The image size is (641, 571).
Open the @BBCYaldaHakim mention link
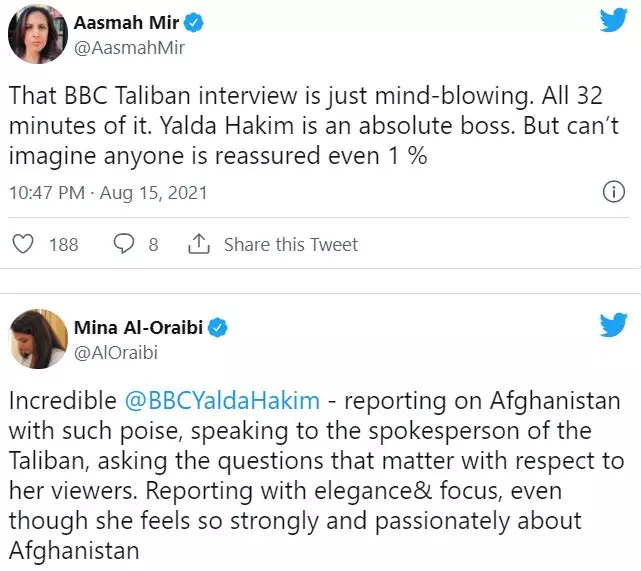[223, 401]
